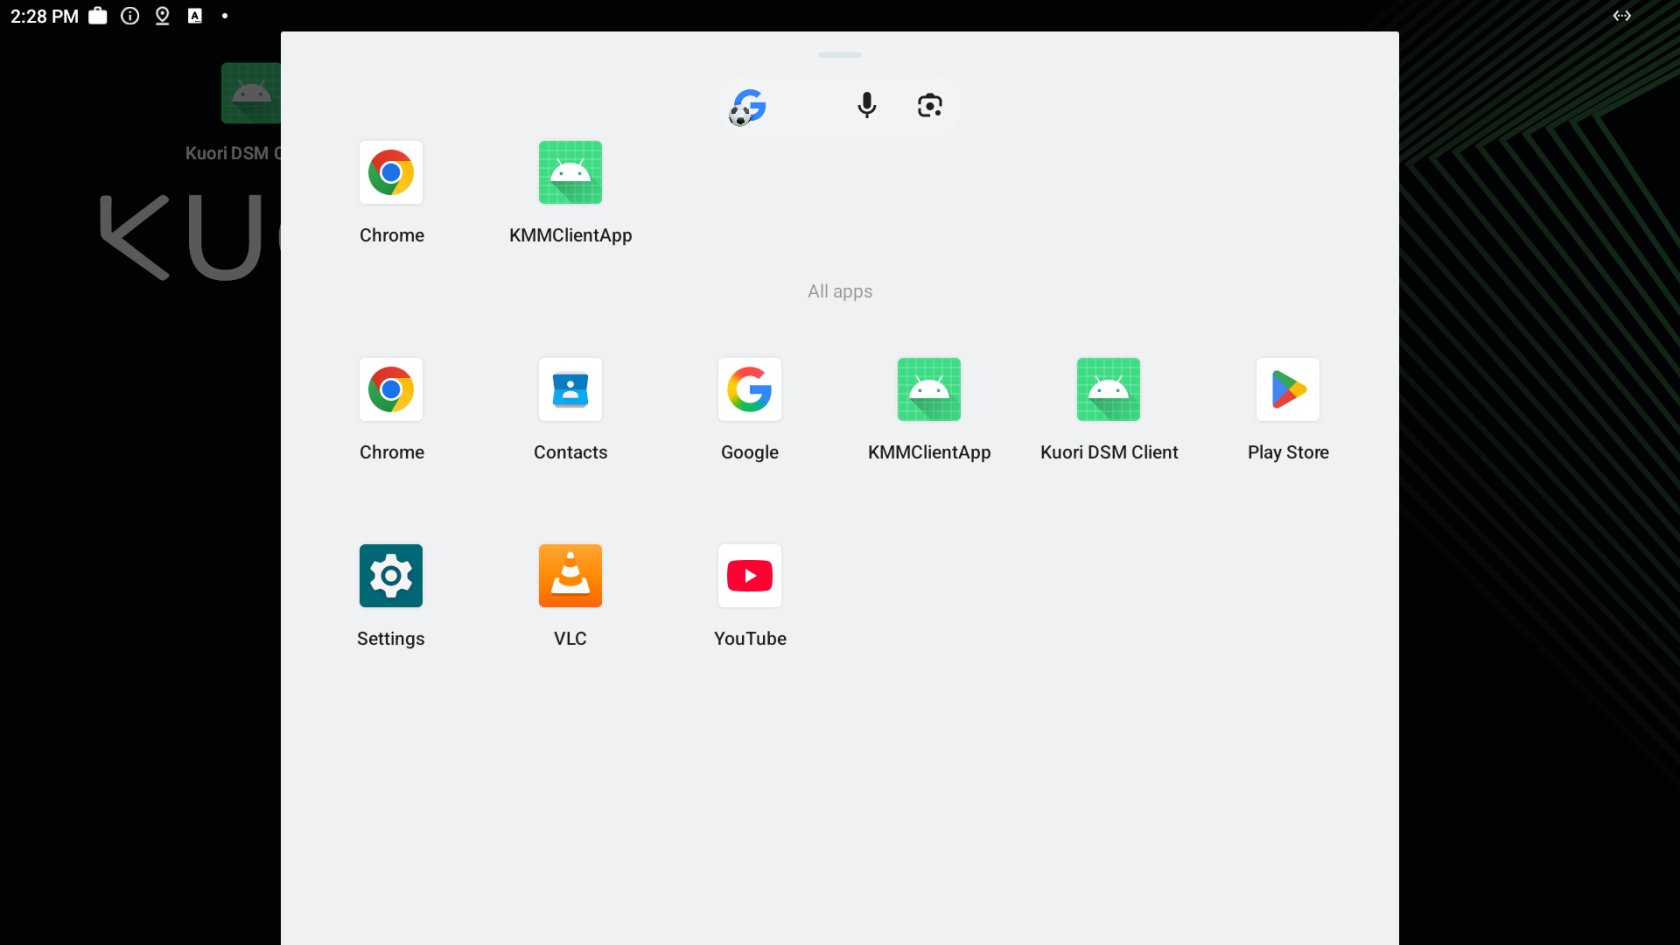Focus the search bar input area
1680x945 pixels.
(x=840, y=106)
